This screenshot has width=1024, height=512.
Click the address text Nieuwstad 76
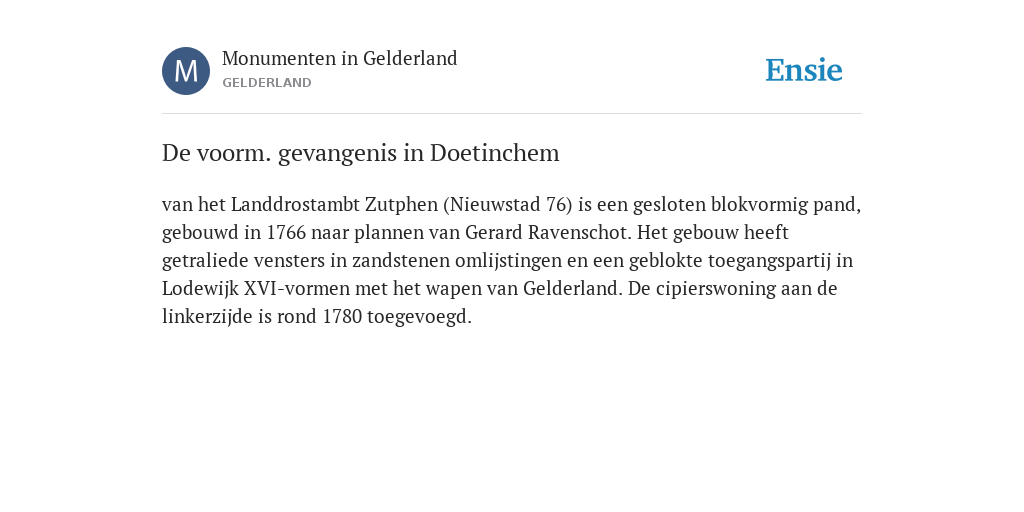point(507,204)
